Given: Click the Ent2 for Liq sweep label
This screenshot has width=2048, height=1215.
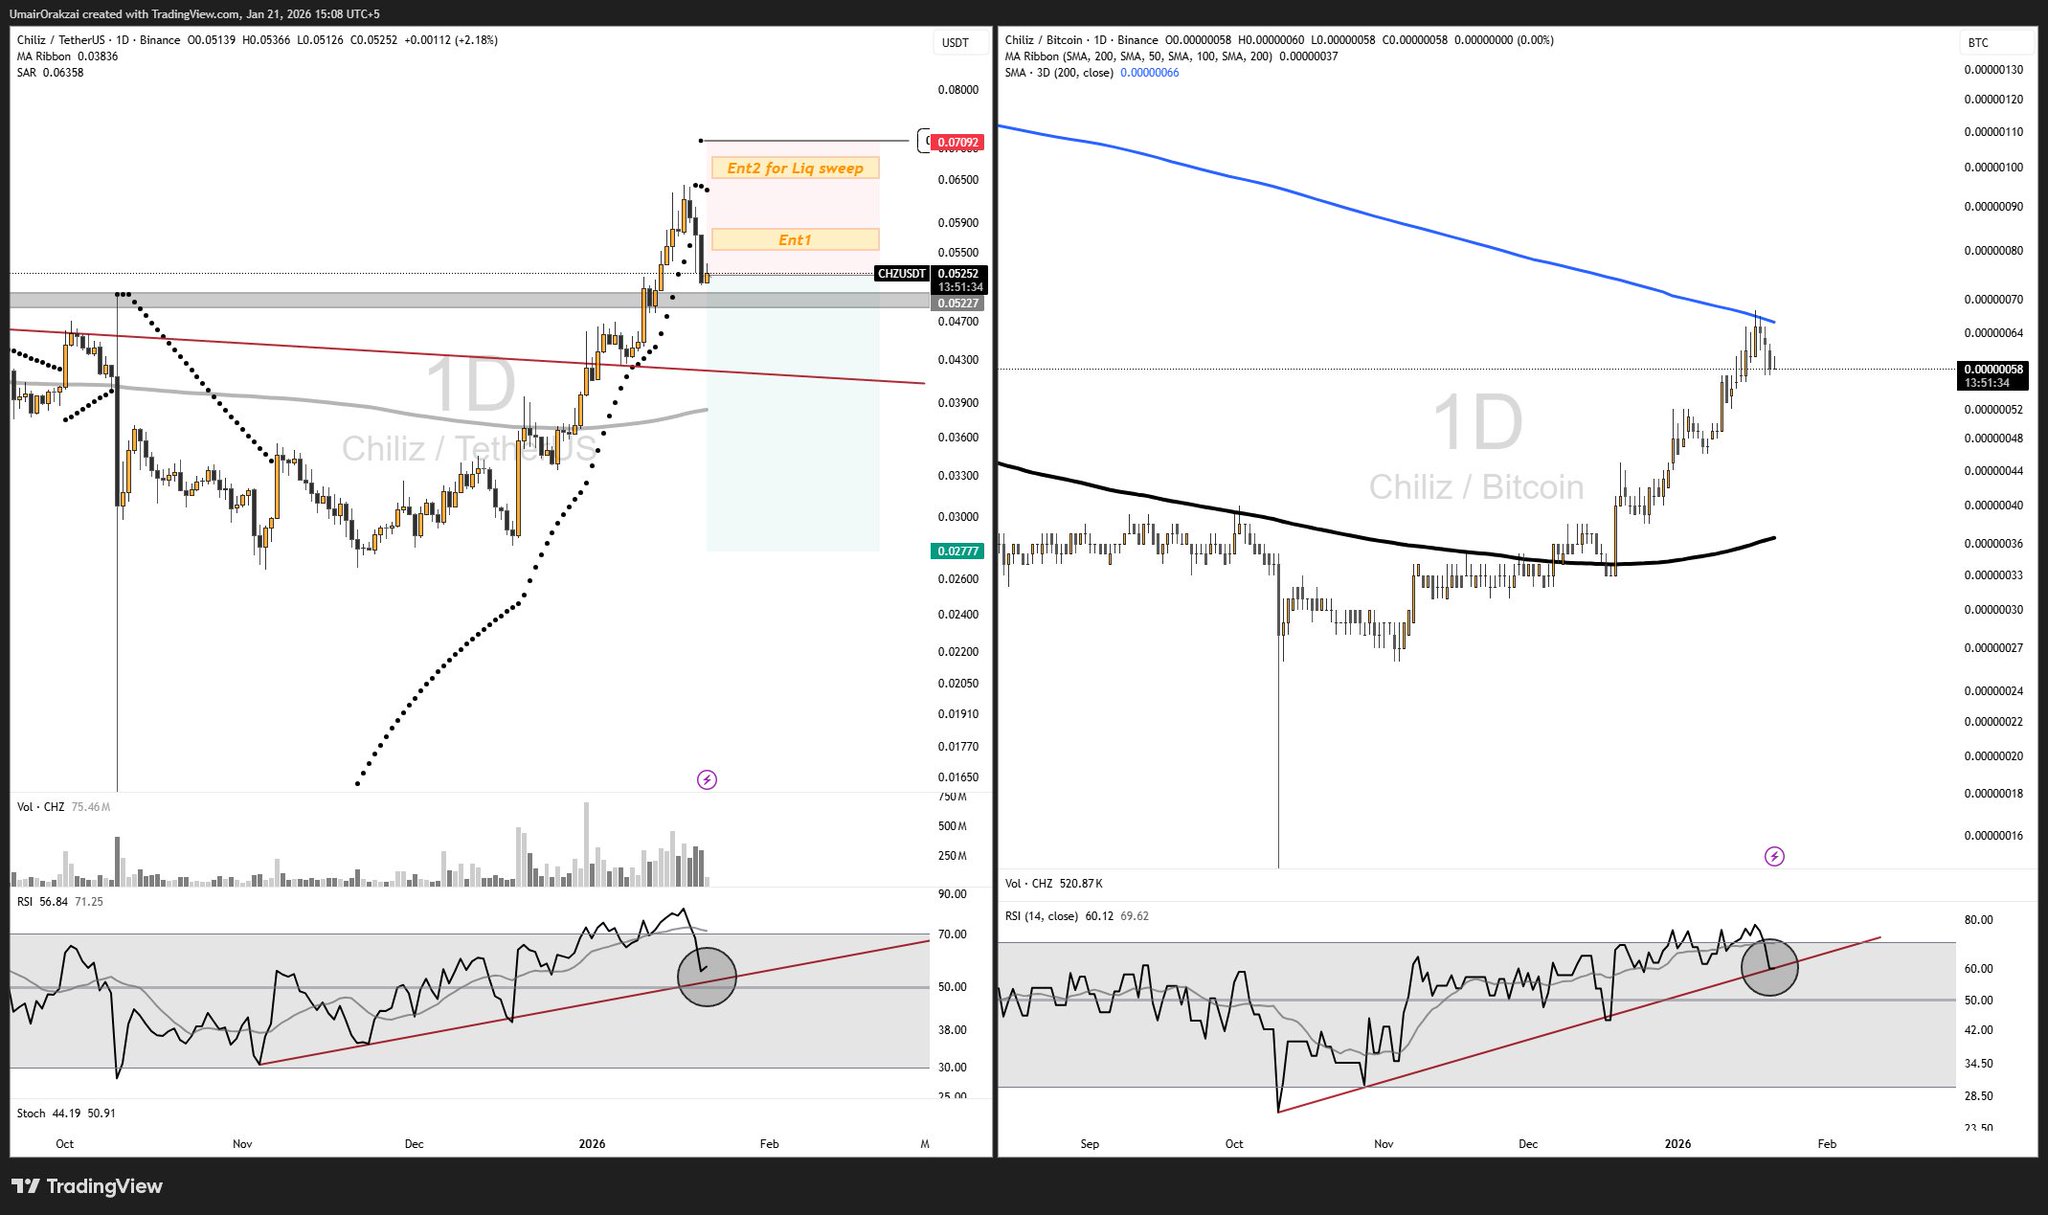Looking at the screenshot, I should coord(795,168).
